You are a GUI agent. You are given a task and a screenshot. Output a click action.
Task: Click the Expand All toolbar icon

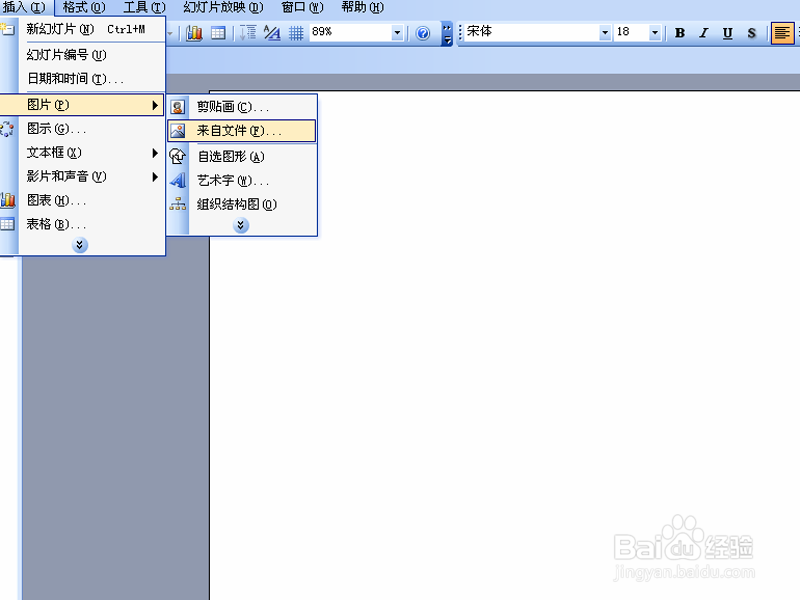[248, 33]
